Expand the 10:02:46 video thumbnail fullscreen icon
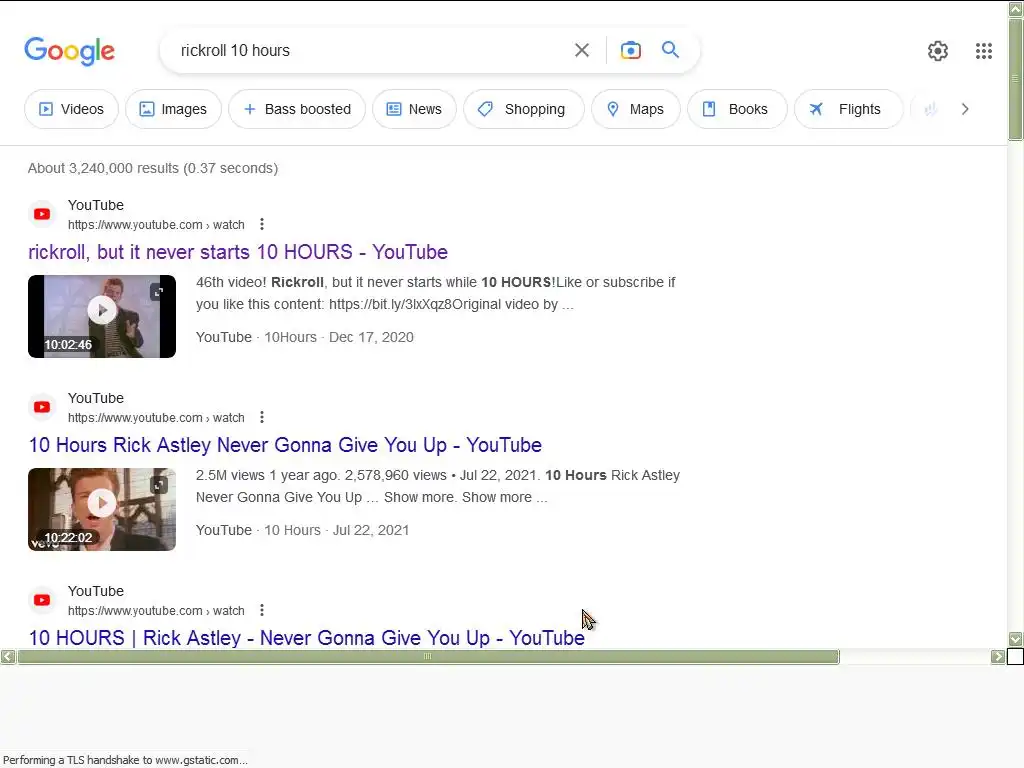This screenshot has height=768, width=1024. coord(158,292)
